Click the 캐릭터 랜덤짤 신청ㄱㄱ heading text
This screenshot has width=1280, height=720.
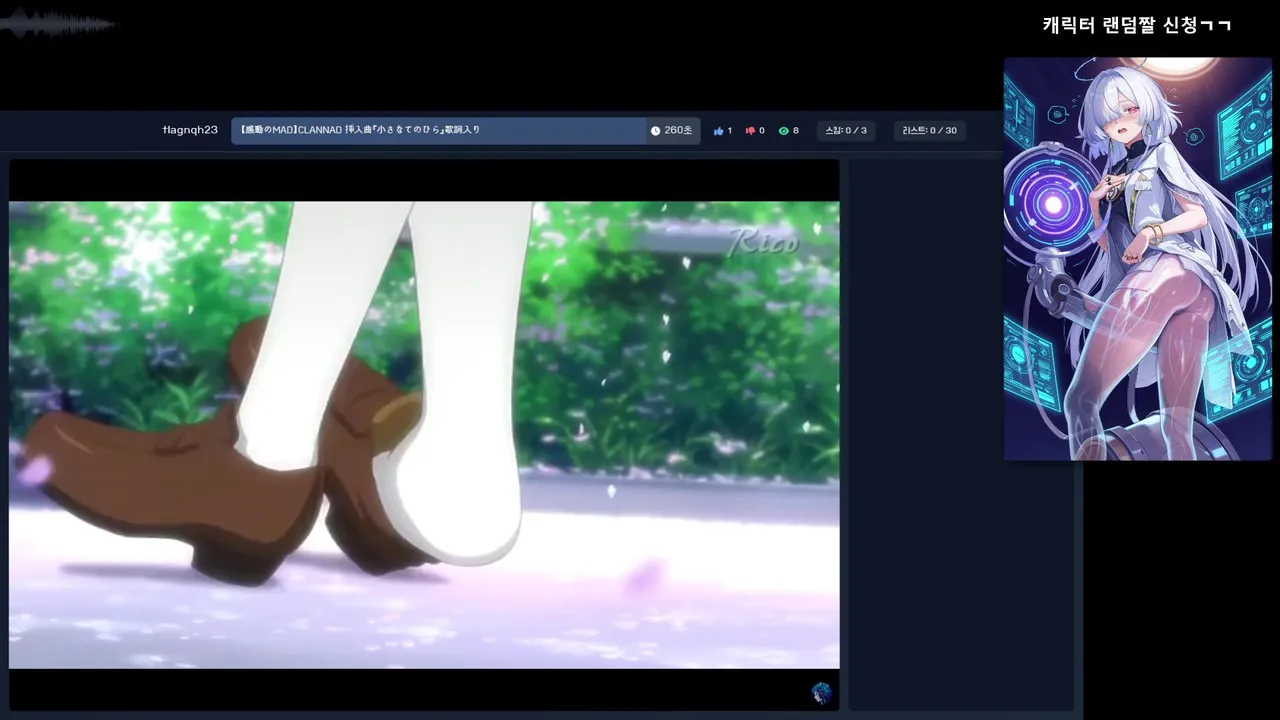click(x=1136, y=25)
